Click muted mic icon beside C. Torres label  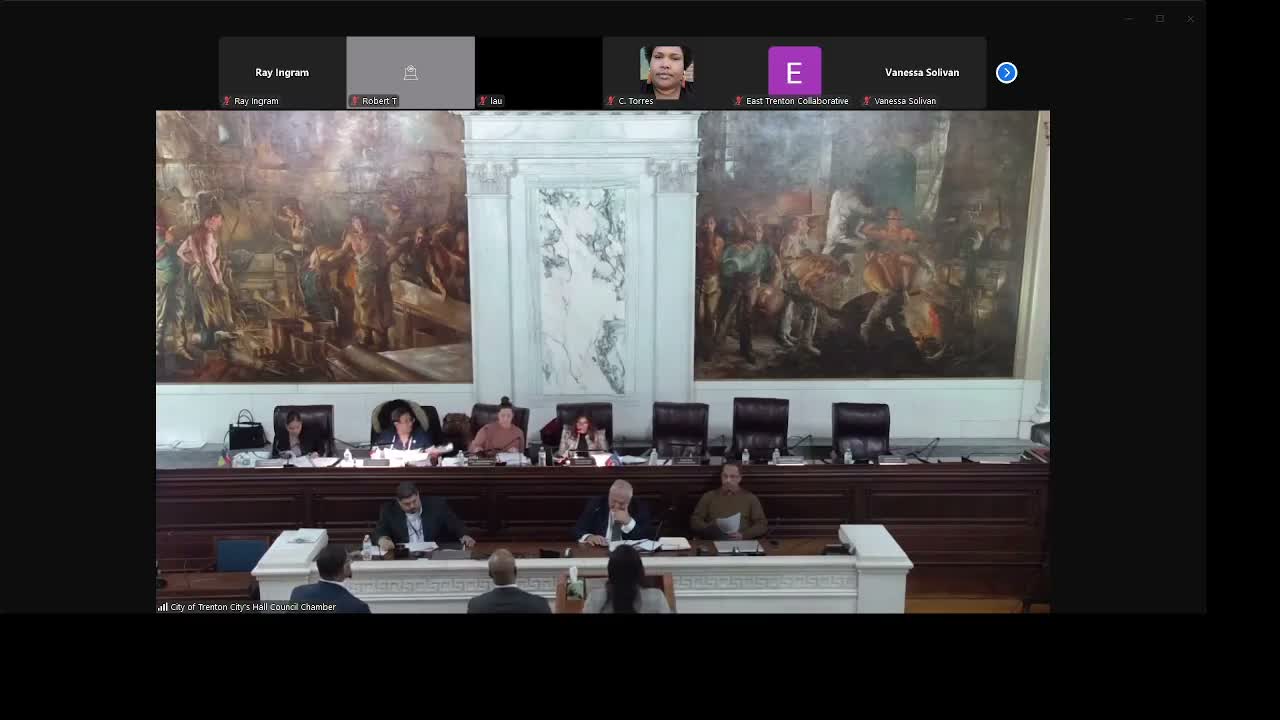click(x=611, y=101)
